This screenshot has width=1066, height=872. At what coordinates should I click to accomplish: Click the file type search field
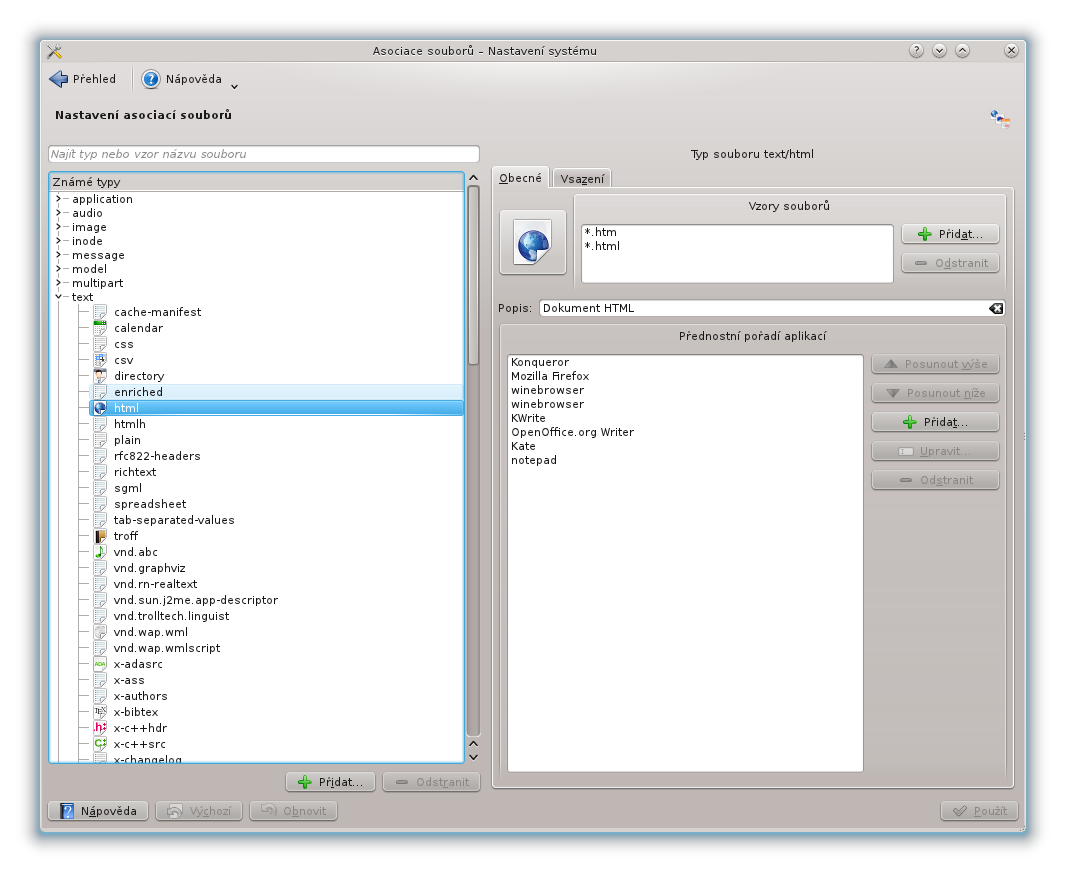coord(264,154)
